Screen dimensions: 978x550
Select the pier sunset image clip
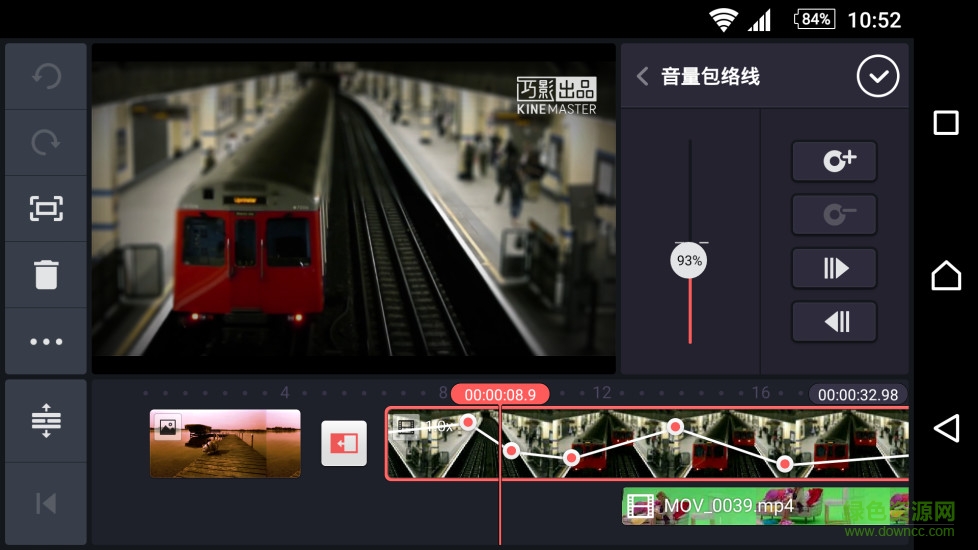(225, 443)
